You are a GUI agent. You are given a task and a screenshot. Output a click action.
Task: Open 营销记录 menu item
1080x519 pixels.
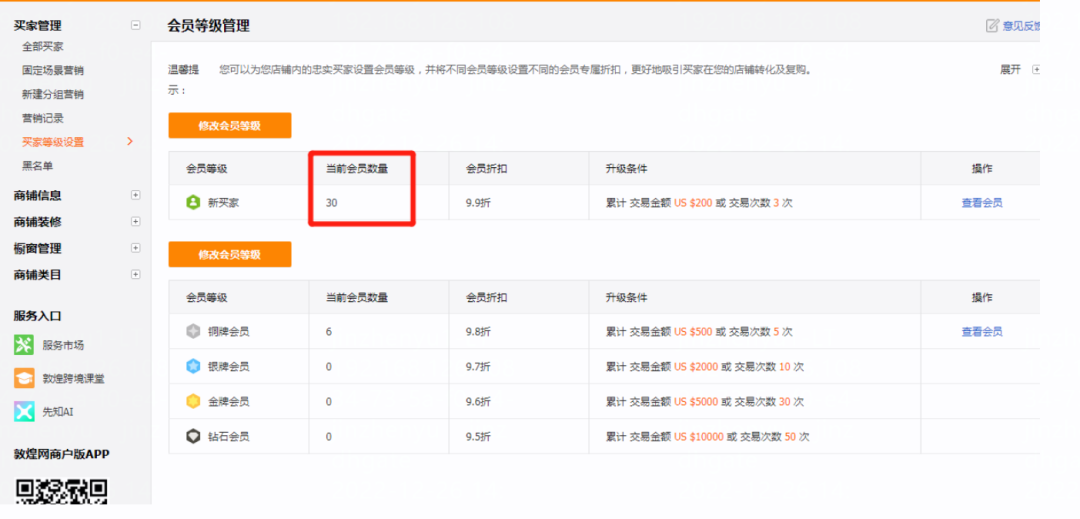43,118
